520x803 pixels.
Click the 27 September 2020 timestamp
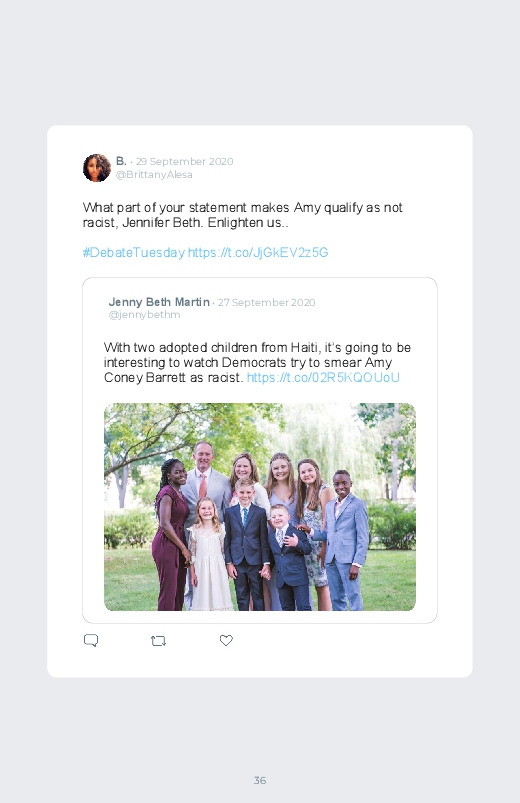[x=266, y=303]
